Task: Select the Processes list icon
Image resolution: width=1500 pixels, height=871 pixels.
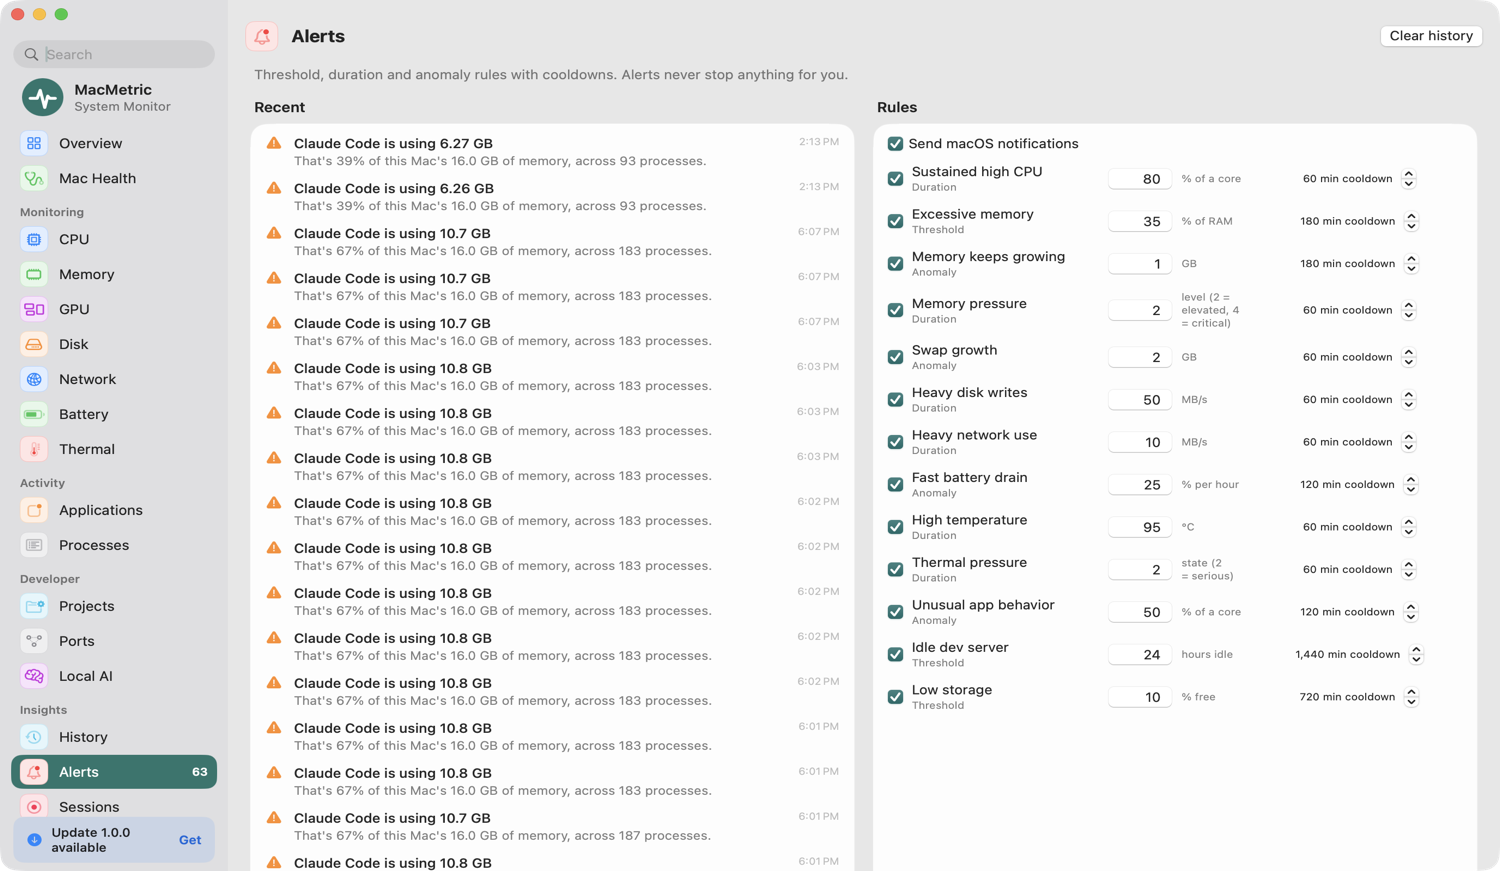Action: tap(34, 545)
